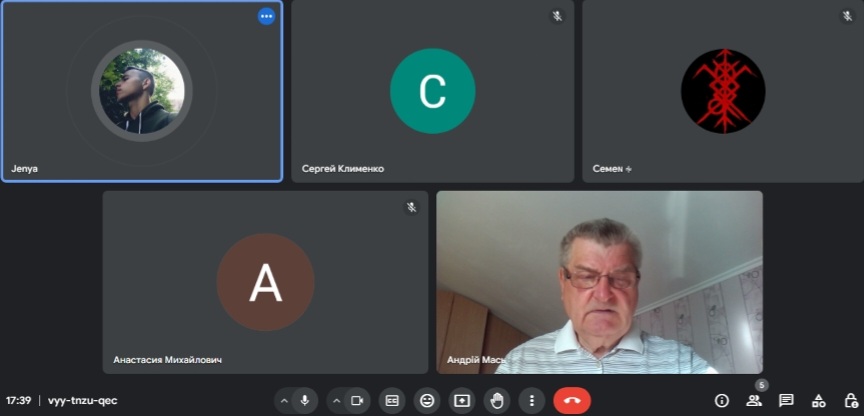Screen dimensions: 864x416
Task: Open host controls lock icon
Action: (x=851, y=401)
